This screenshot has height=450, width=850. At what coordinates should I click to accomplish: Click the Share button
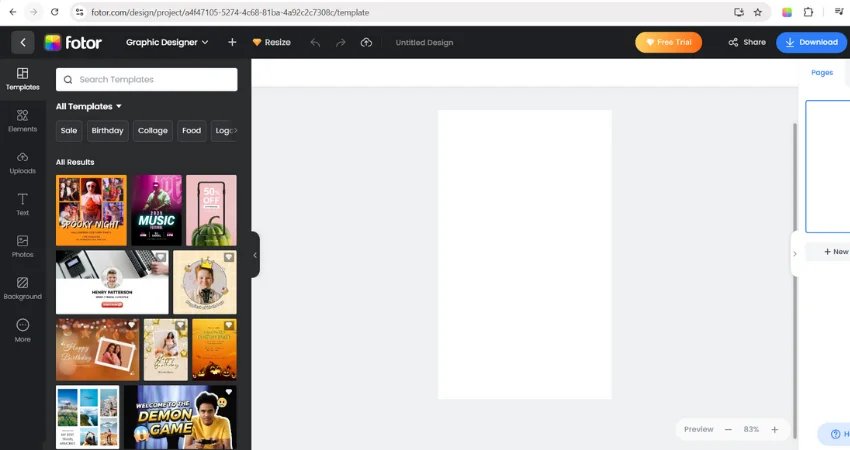coord(747,42)
